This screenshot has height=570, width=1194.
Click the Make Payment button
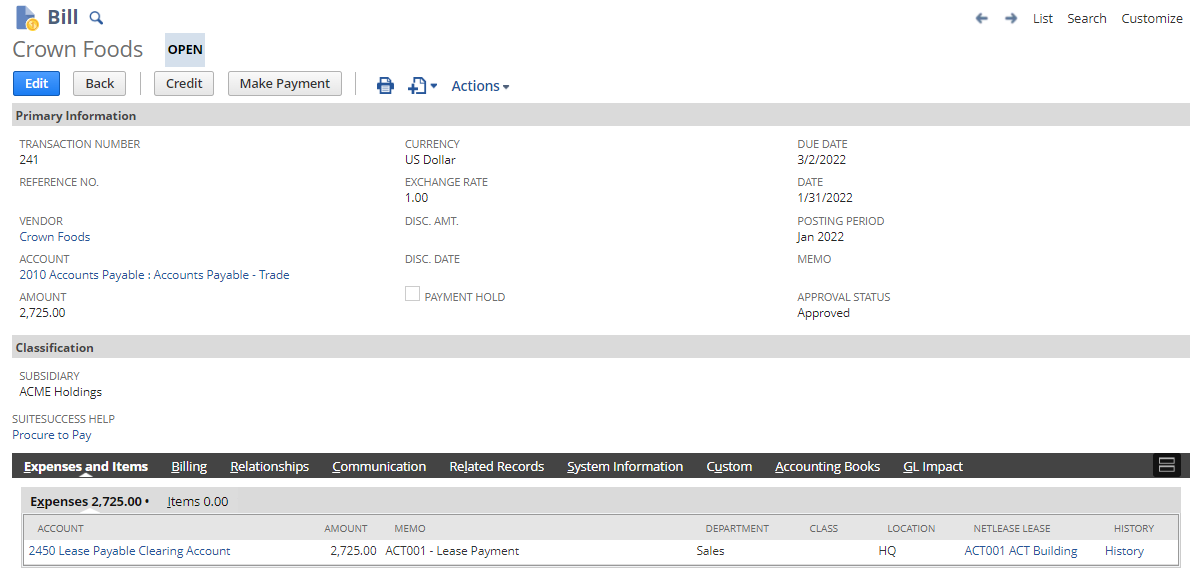285,84
